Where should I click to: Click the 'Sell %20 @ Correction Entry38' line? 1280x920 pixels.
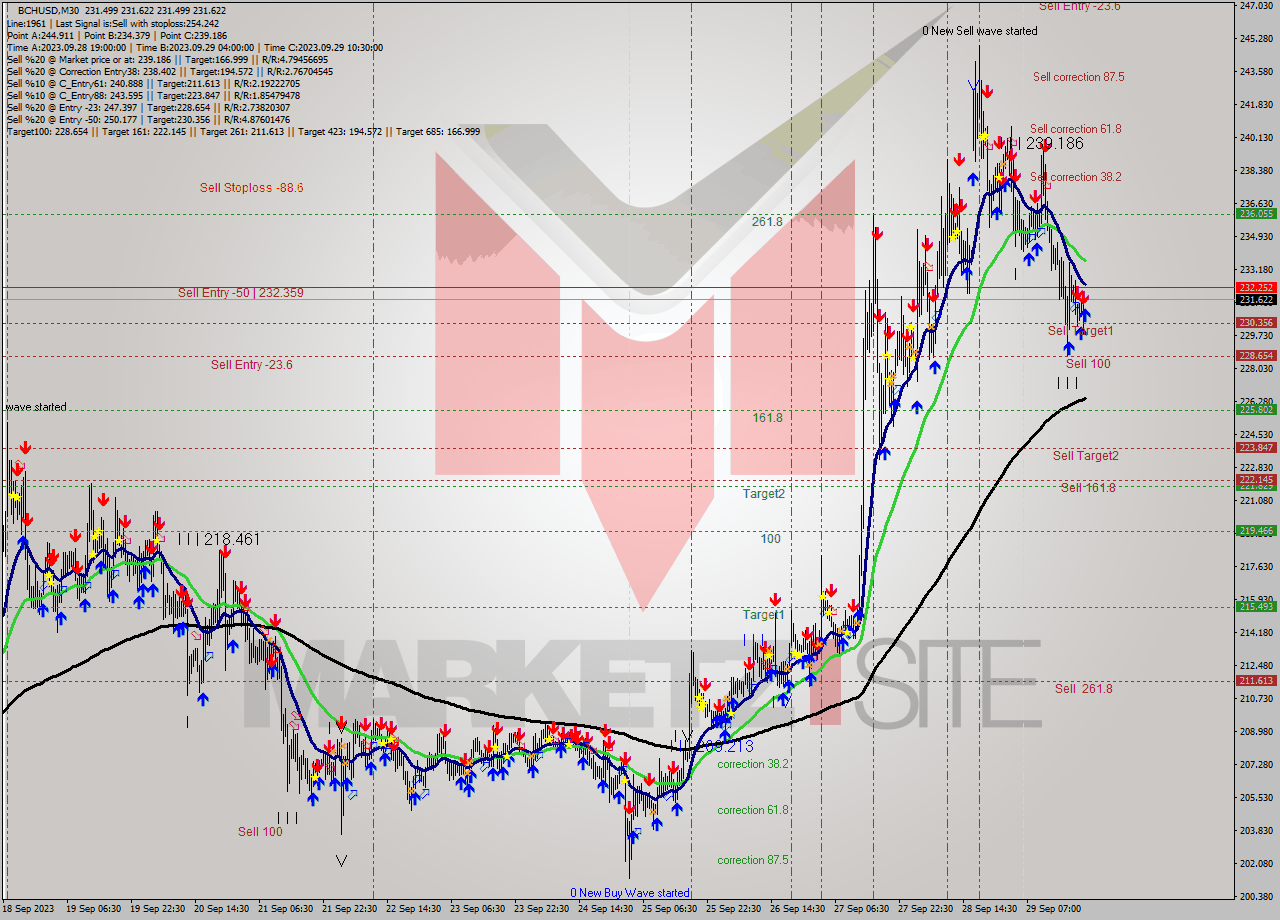tap(169, 71)
